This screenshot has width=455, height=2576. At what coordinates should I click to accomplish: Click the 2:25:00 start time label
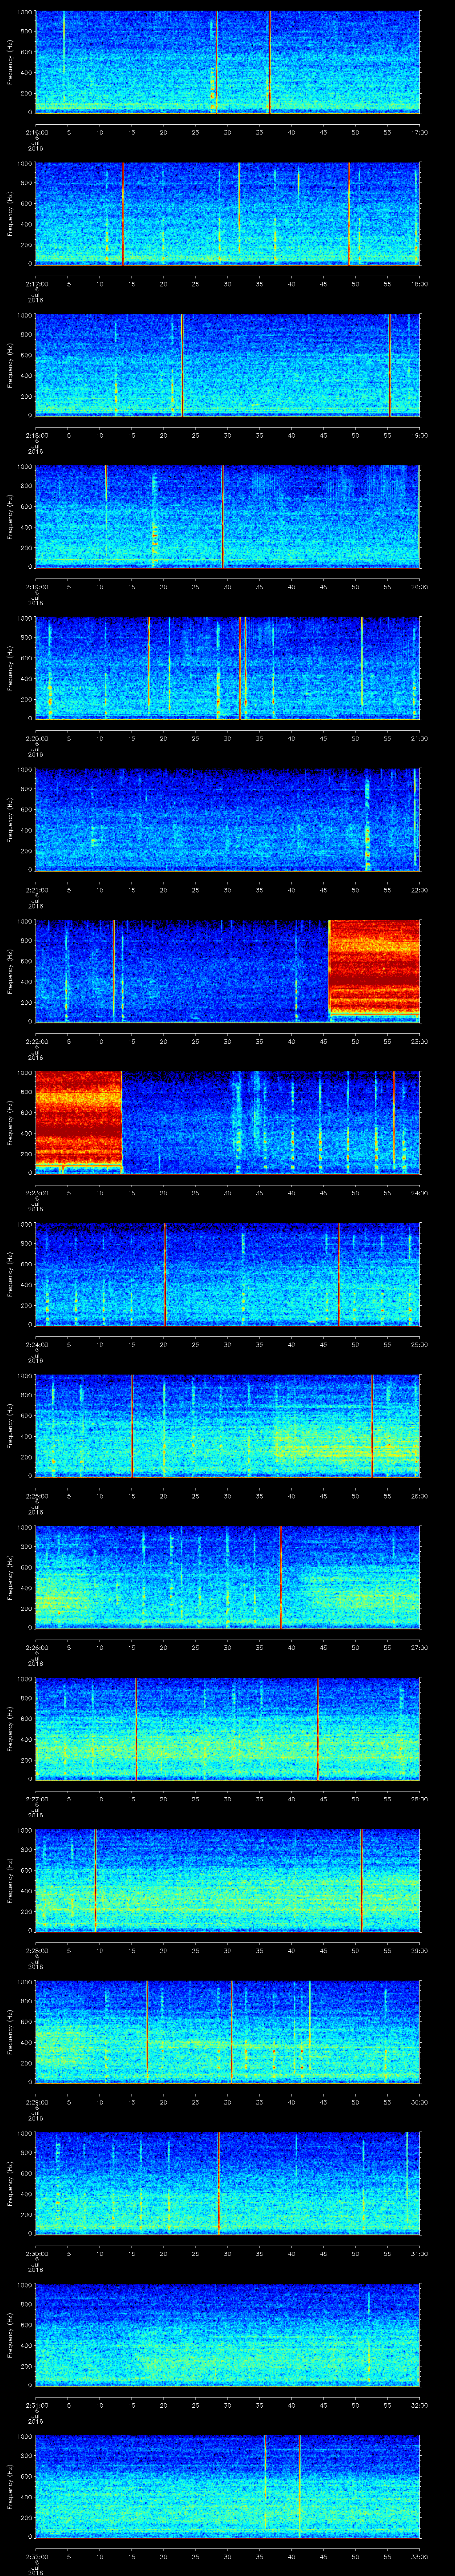click(x=36, y=1496)
